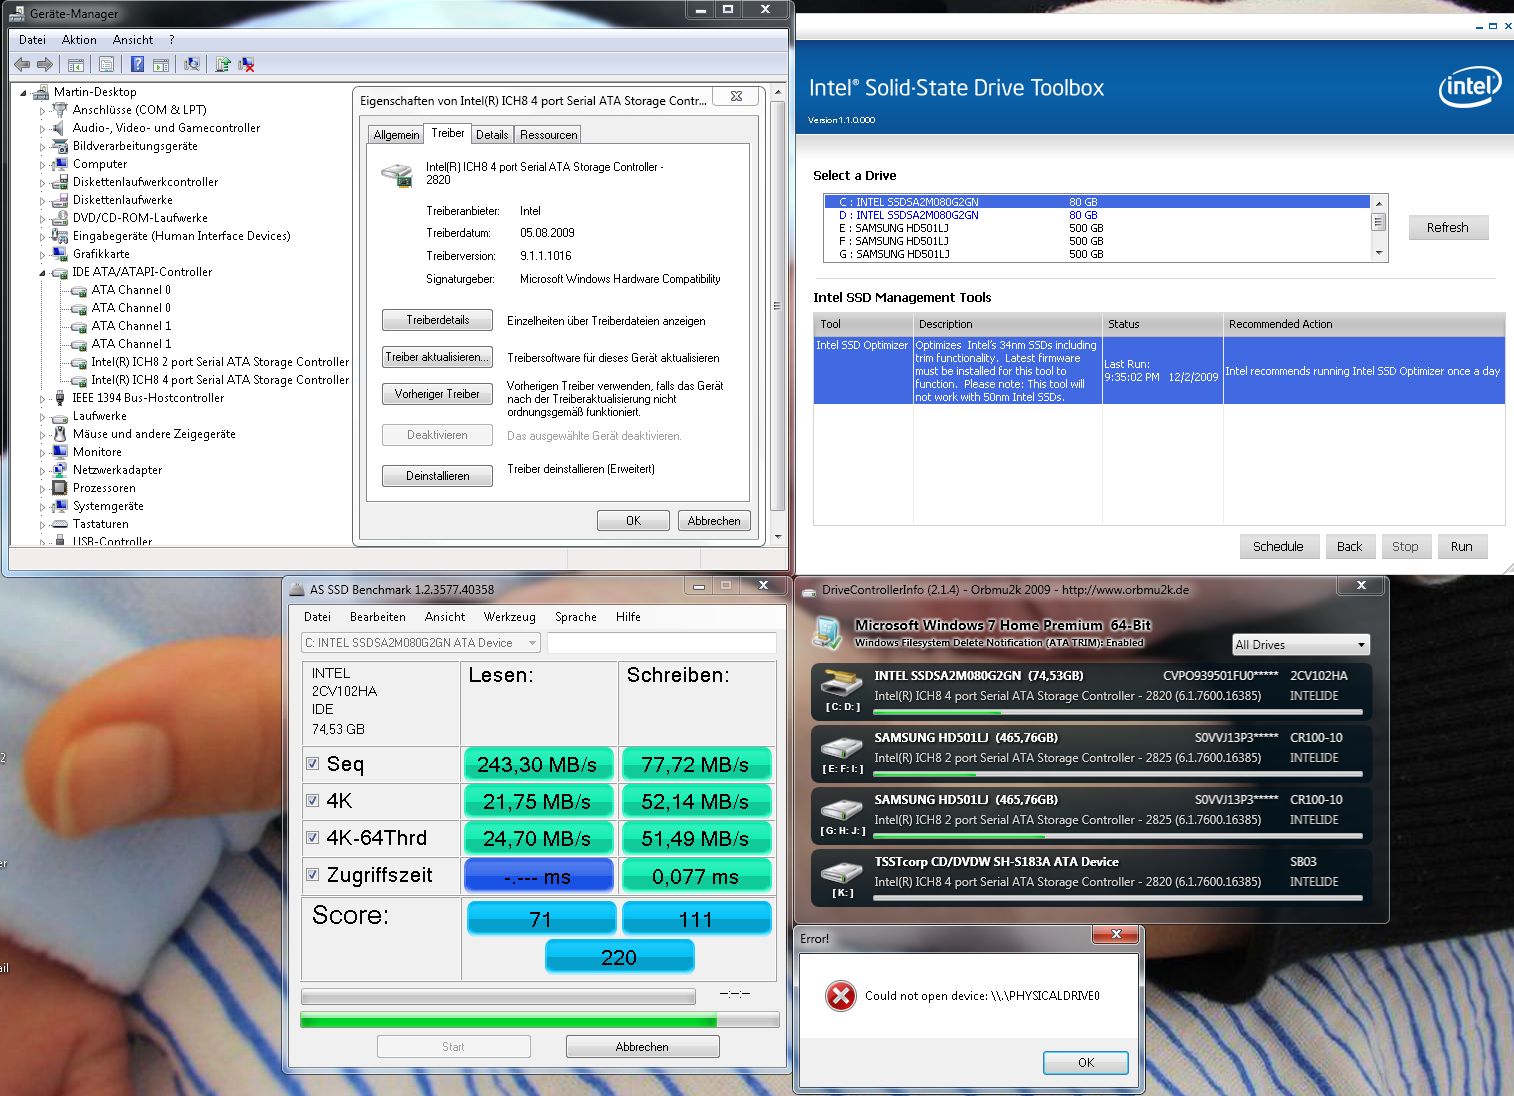Screen dimensions: 1514x1096
Task: Expand Anschlüsse (COM & LPT) node
Action: [x=43, y=110]
